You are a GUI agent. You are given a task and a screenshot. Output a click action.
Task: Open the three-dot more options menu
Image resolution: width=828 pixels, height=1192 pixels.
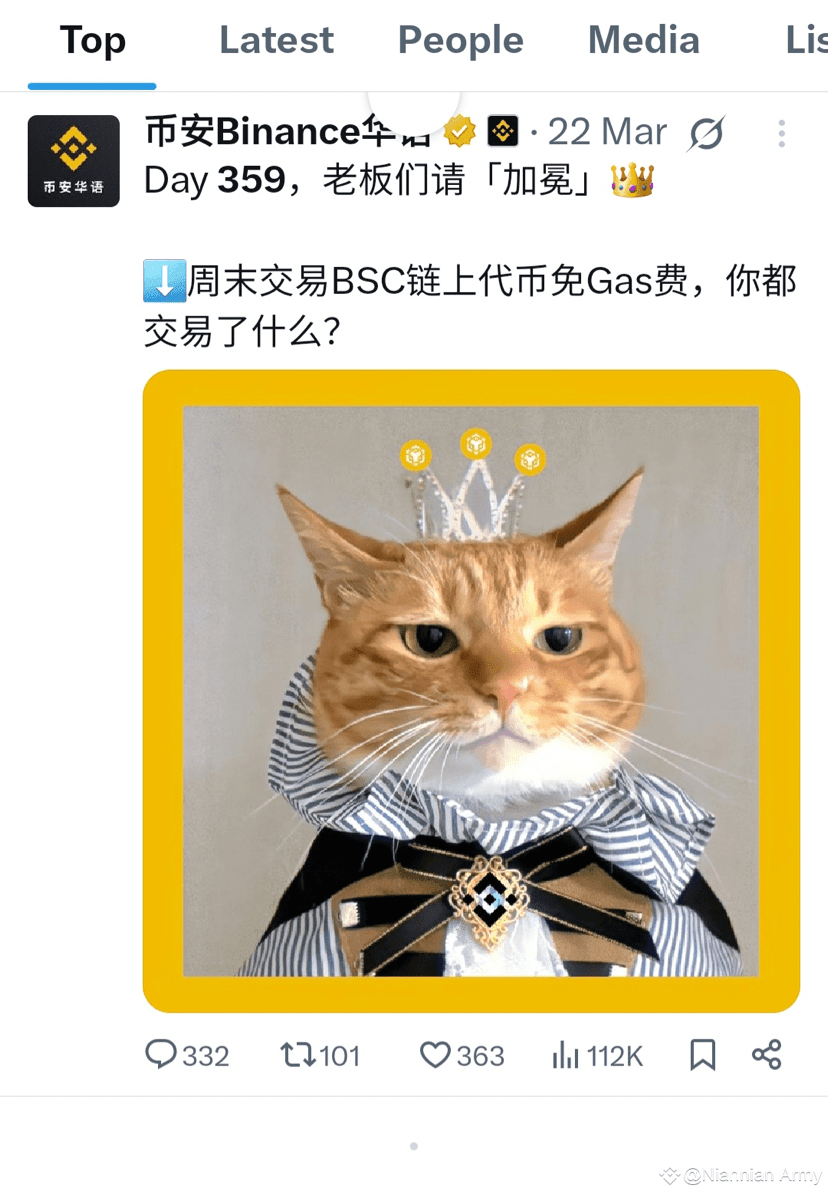pos(782,134)
